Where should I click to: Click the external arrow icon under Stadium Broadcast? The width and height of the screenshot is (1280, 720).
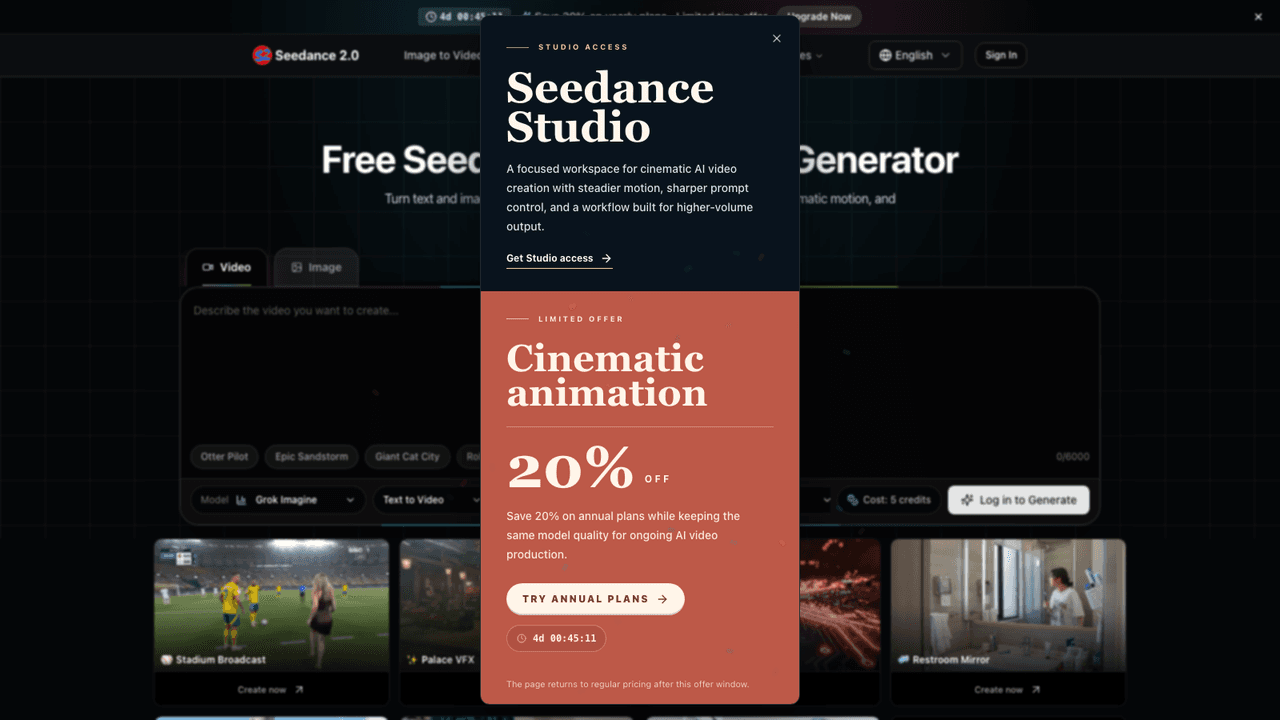299,690
